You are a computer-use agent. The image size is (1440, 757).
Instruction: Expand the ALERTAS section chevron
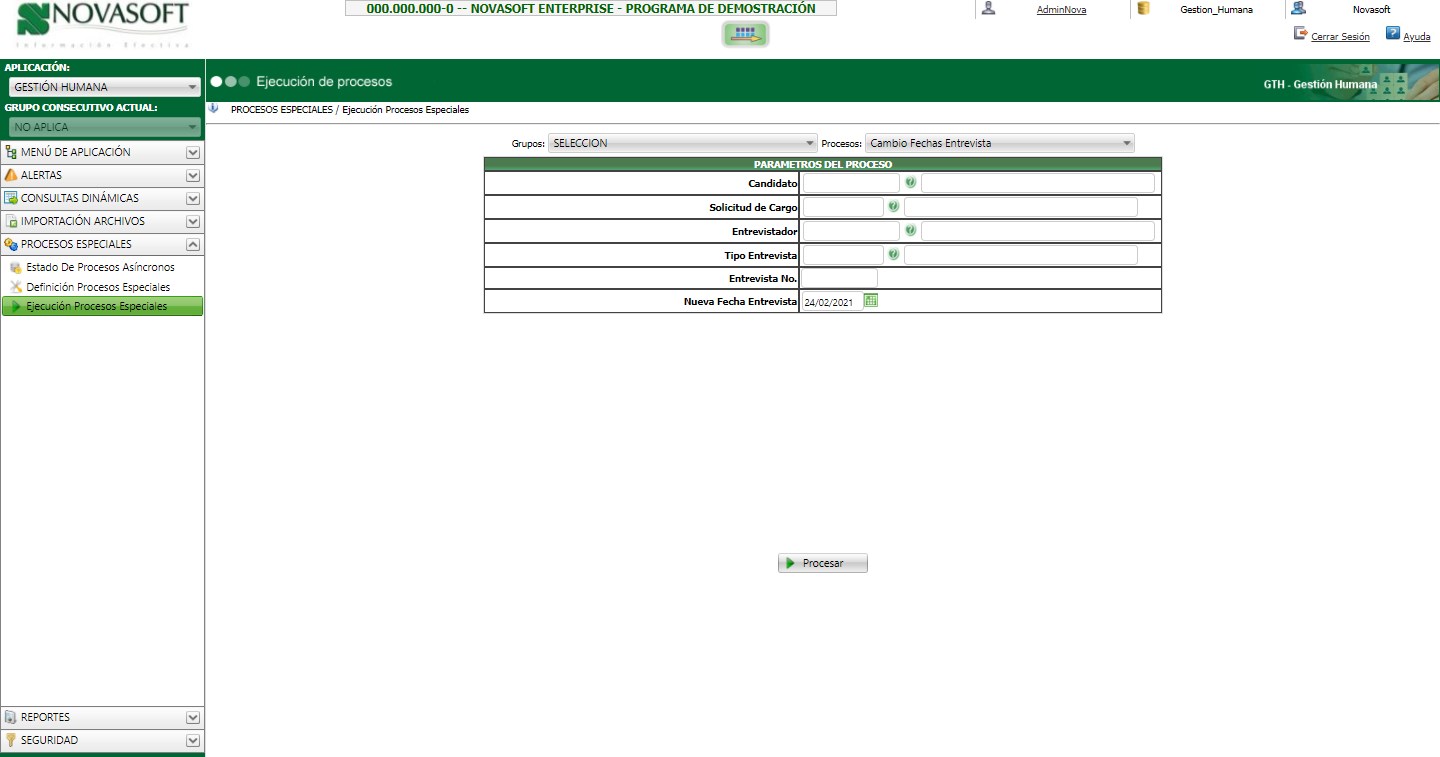point(193,176)
